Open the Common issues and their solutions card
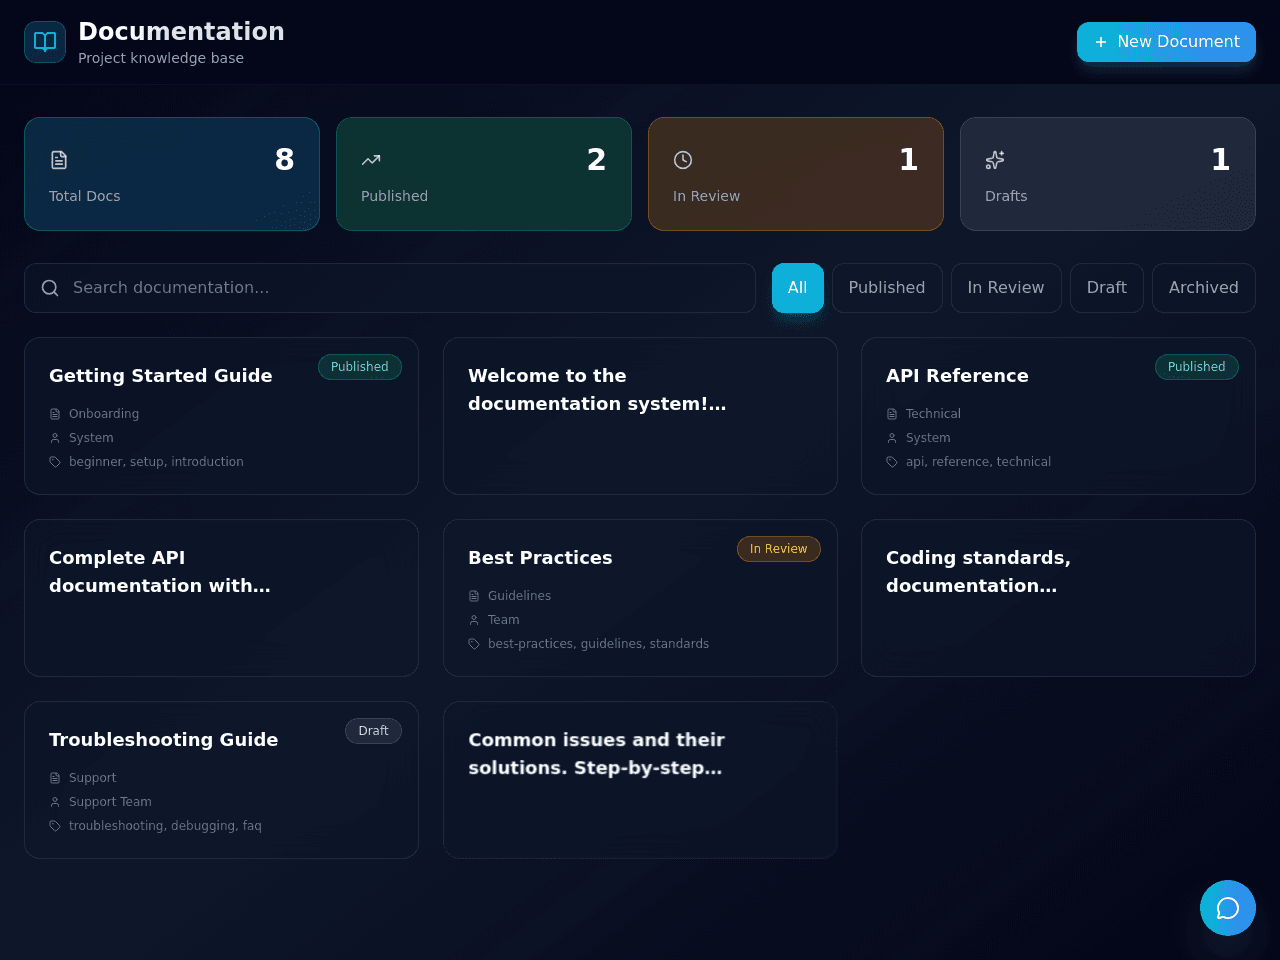Screen dimensions: 1280x960 click(640, 780)
